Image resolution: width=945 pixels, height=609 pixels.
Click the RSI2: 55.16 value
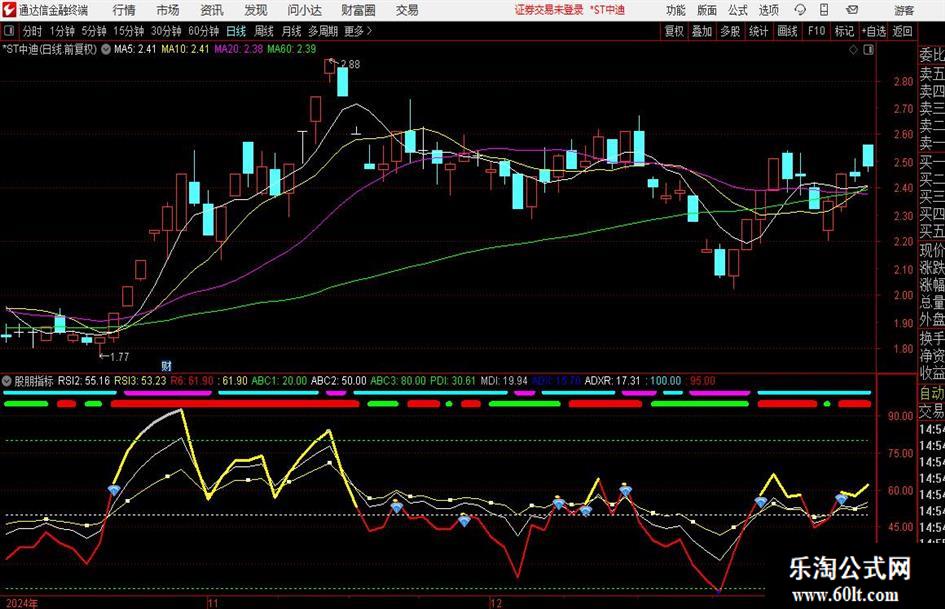point(84,381)
